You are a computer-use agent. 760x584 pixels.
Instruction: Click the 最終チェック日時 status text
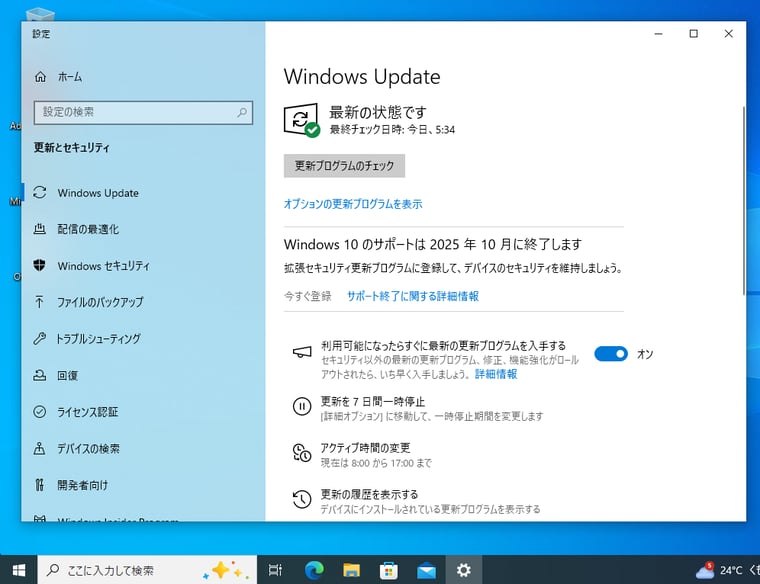point(392,129)
